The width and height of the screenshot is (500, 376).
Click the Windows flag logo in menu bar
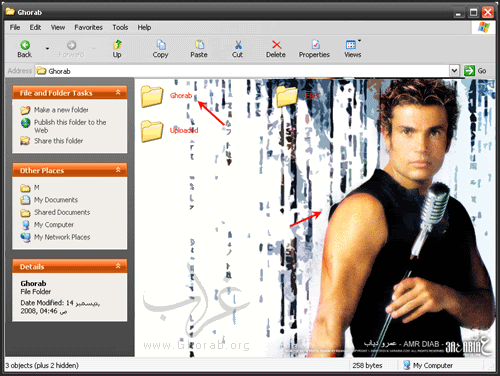pos(484,27)
